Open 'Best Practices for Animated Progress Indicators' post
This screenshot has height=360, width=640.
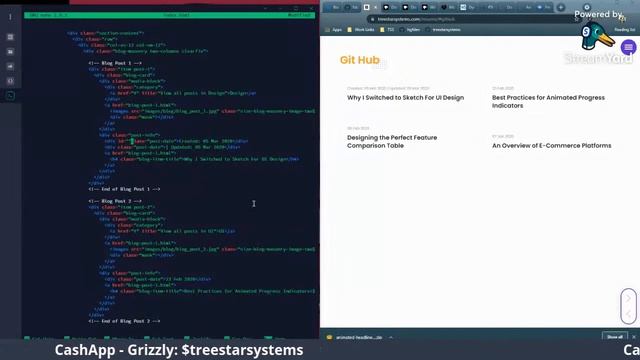click(x=548, y=102)
